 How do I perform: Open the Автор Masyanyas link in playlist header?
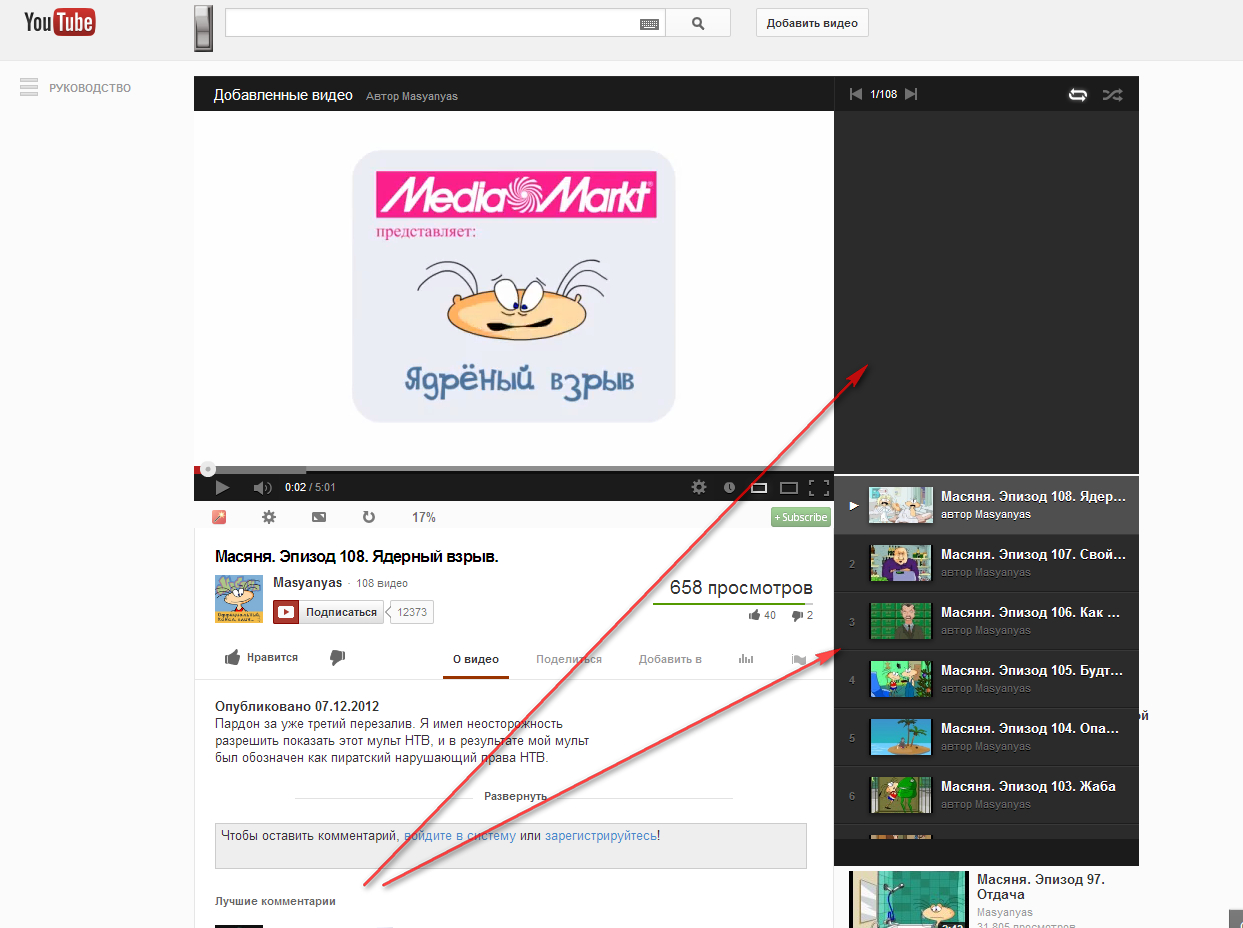click(412, 96)
